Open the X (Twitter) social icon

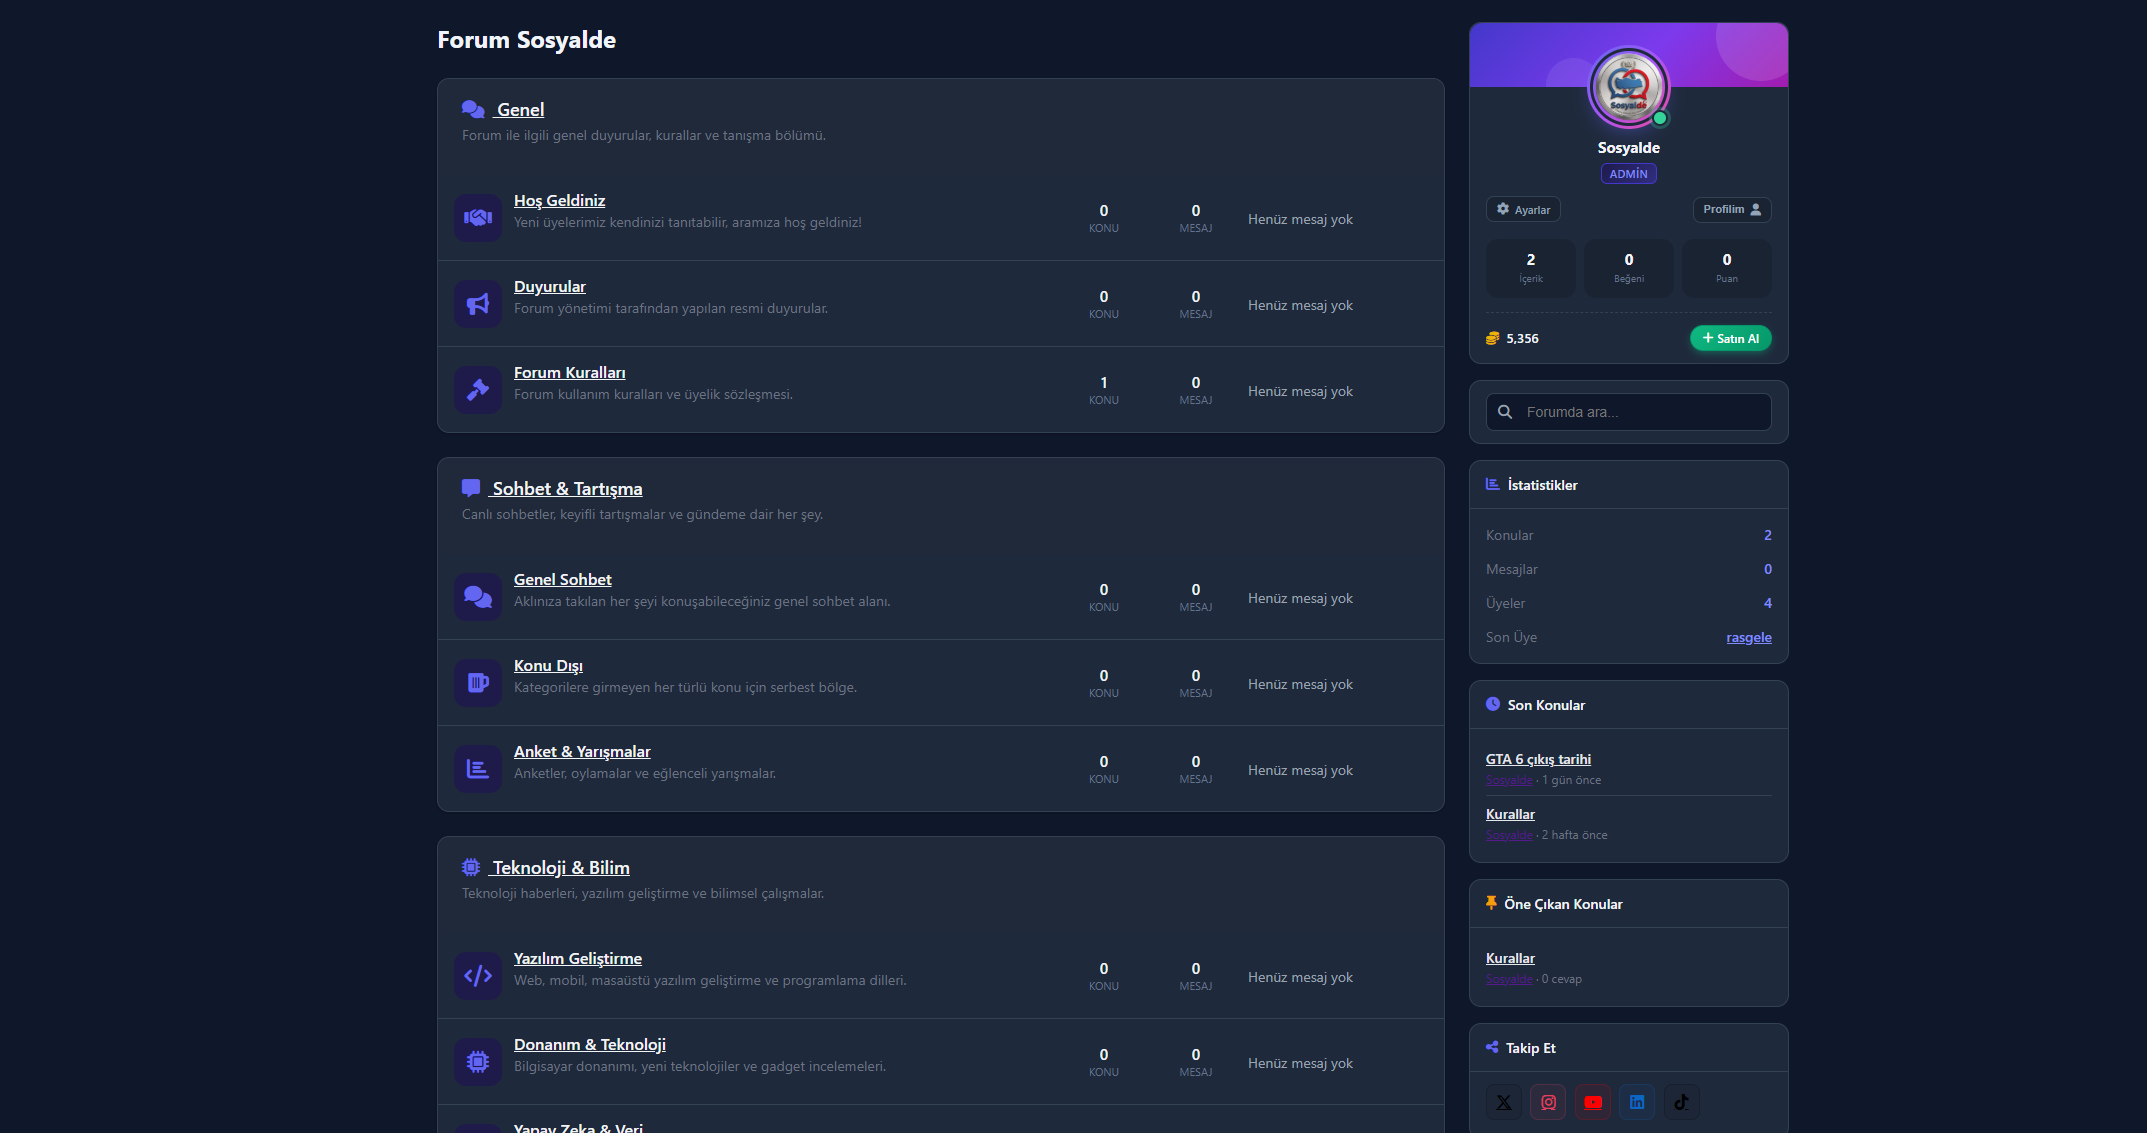[1504, 1102]
